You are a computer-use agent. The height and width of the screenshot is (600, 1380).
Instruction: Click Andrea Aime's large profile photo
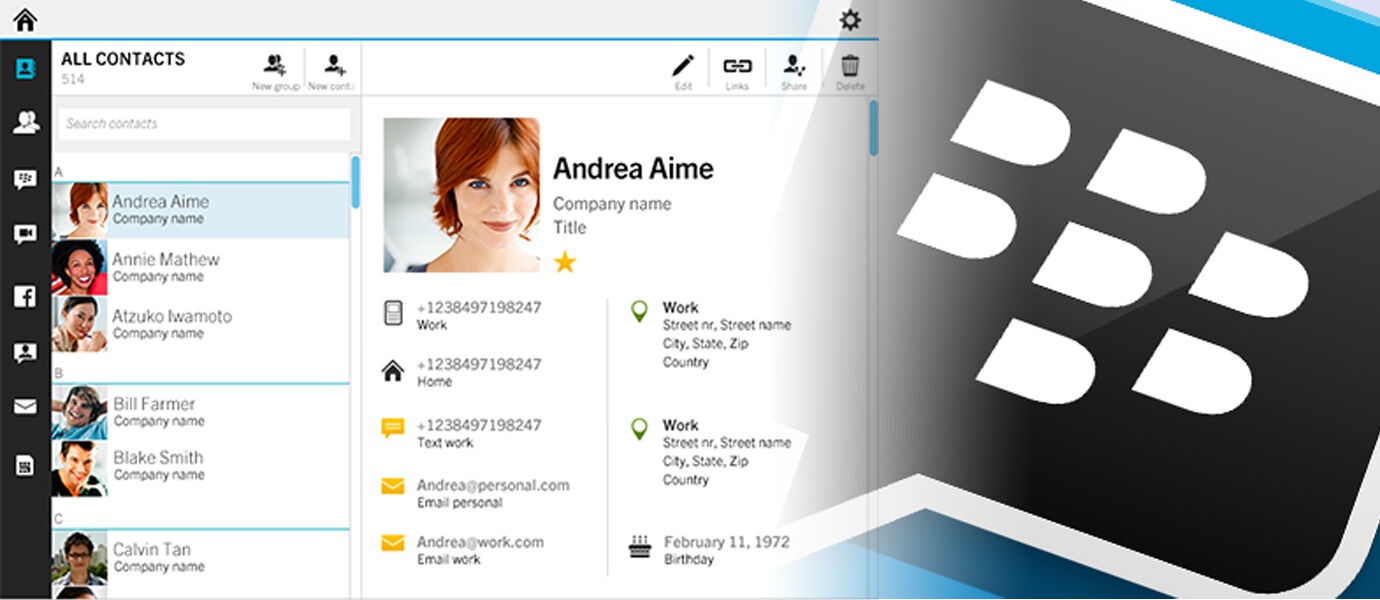461,195
